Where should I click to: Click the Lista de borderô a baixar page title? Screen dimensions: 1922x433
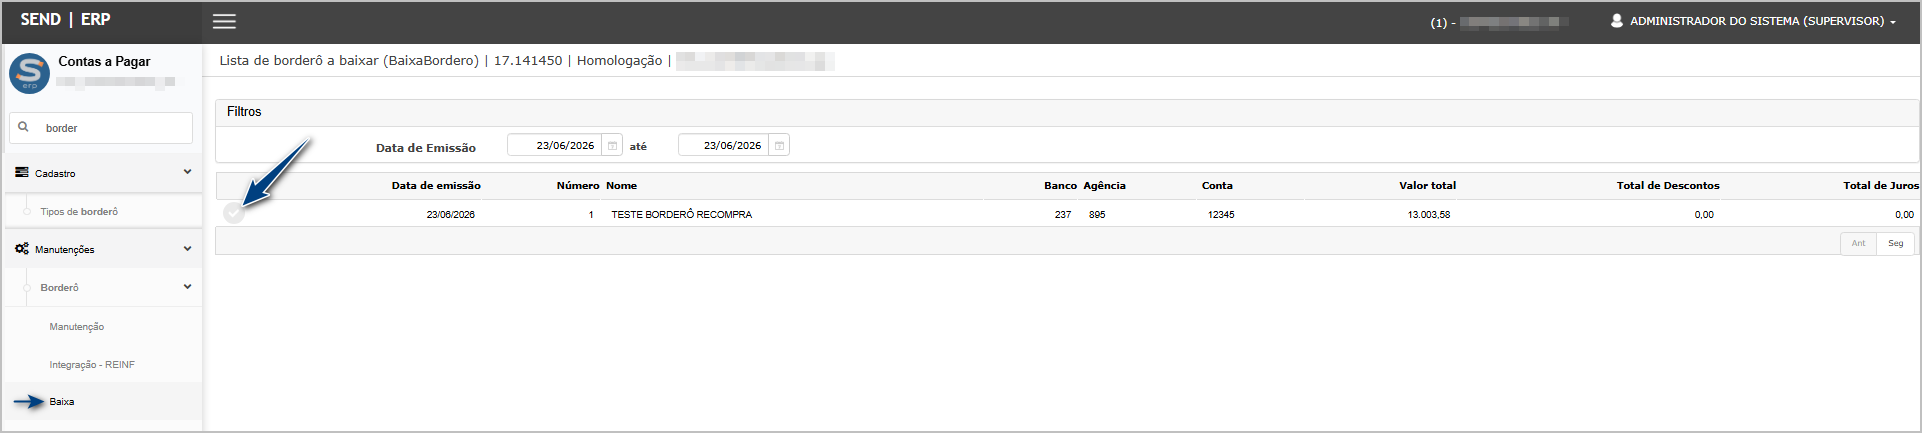(349, 61)
